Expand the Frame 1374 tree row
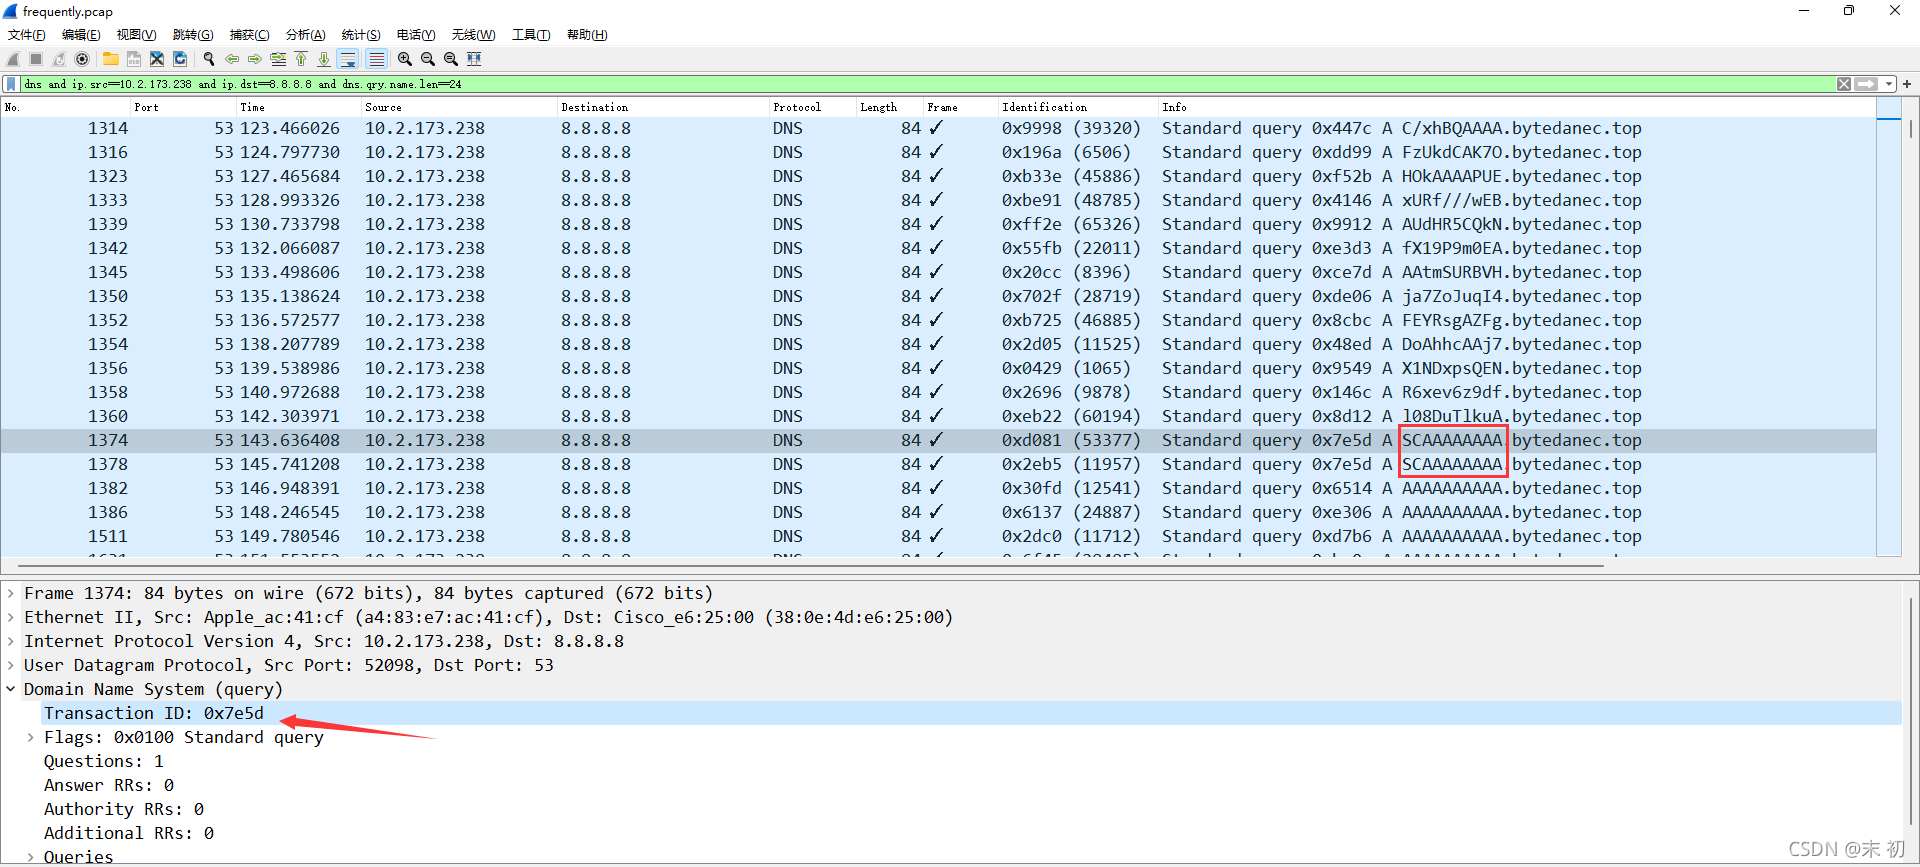The height and width of the screenshot is (867, 1920). [10, 593]
